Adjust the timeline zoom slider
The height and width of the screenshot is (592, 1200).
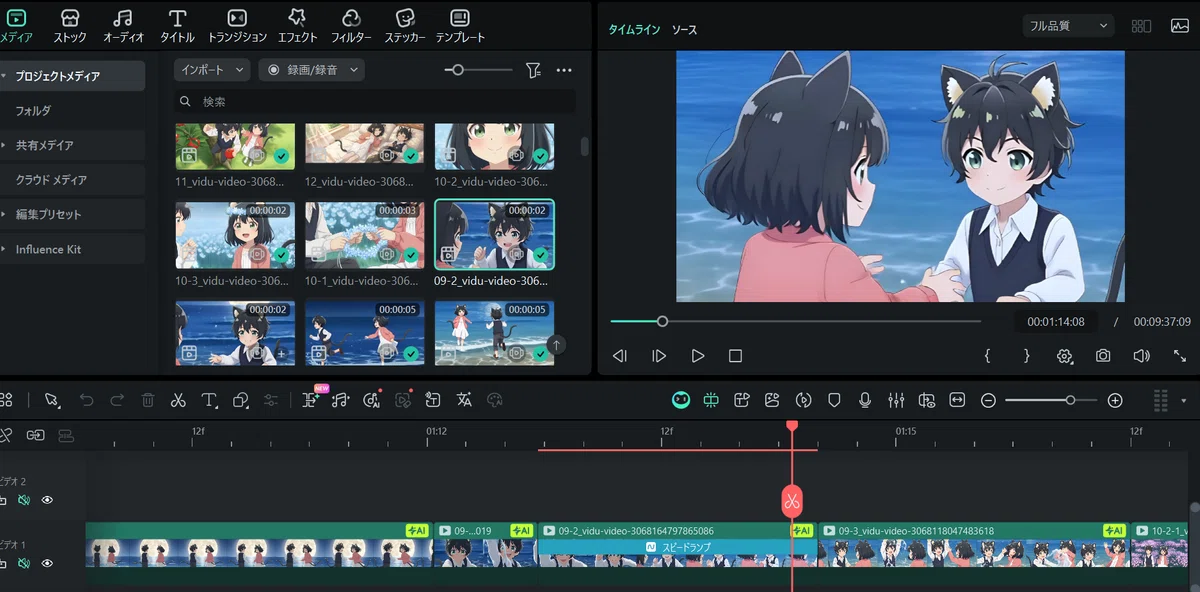tap(1051, 400)
